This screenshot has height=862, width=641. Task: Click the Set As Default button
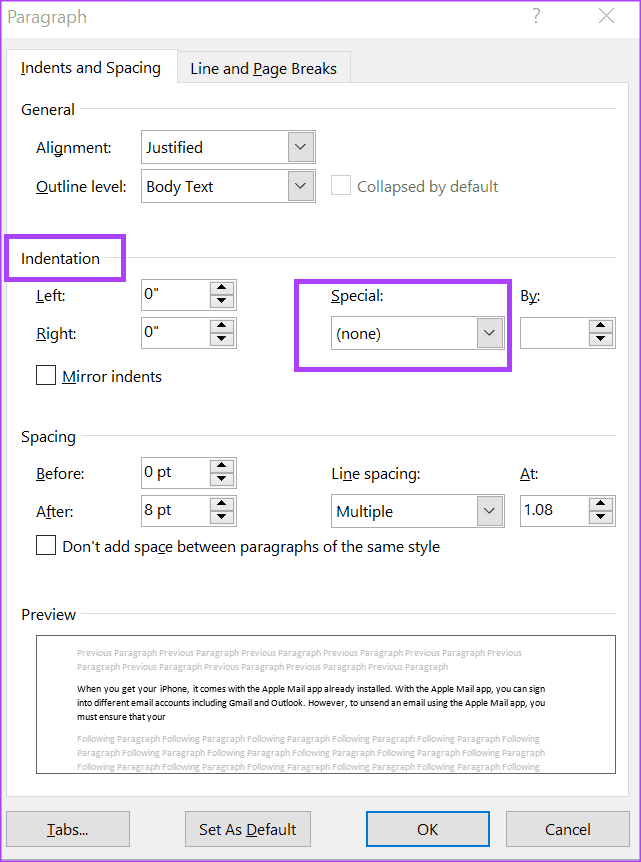[247, 829]
